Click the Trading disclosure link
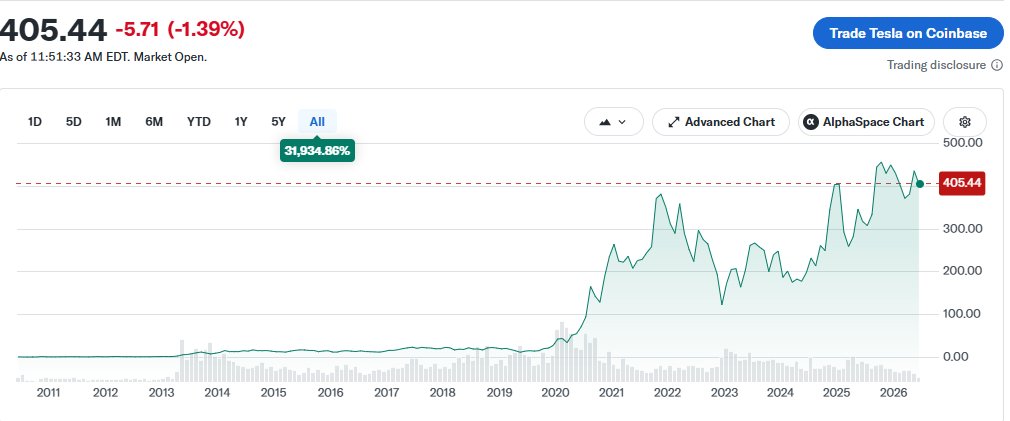The width and height of the screenshot is (1010, 421). tap(936, 65)
